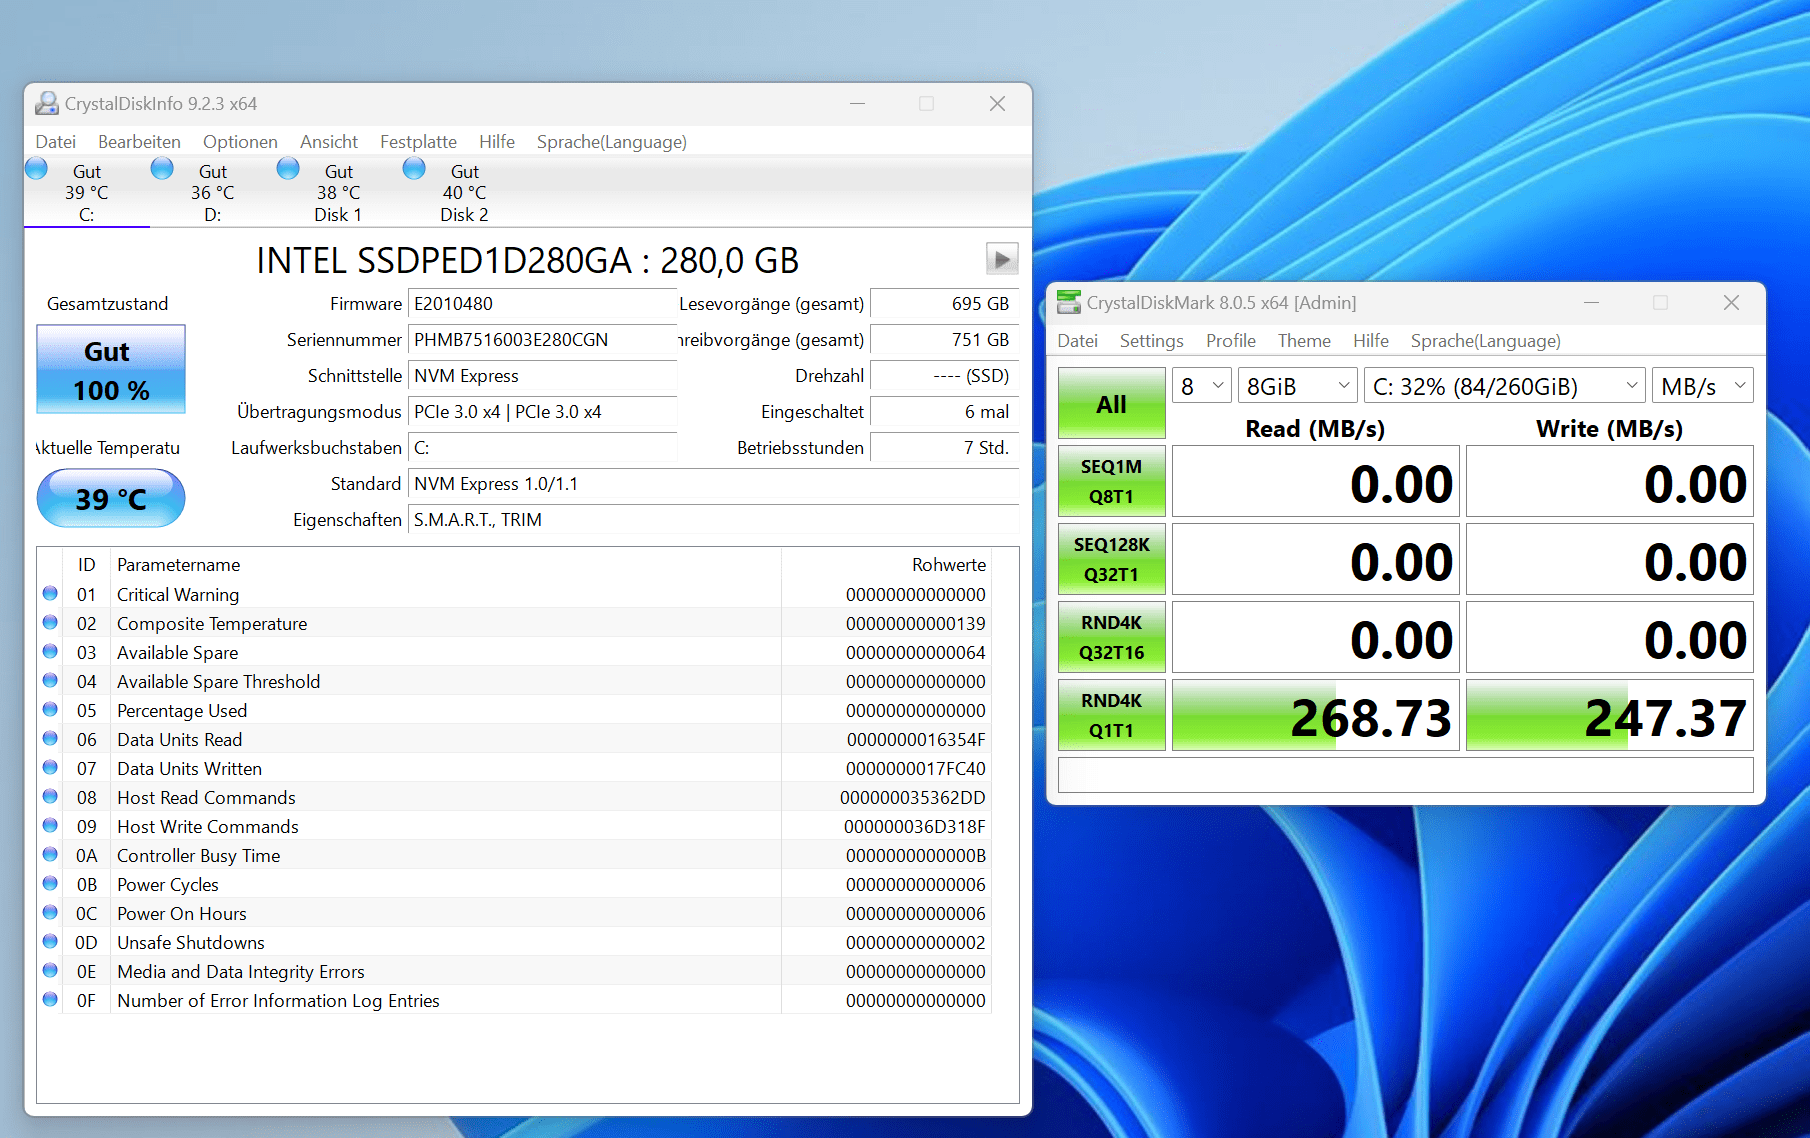Click the Firmware field E2010480
The width and height of the screenshot is (1810, 1138).
pos(542,304)
